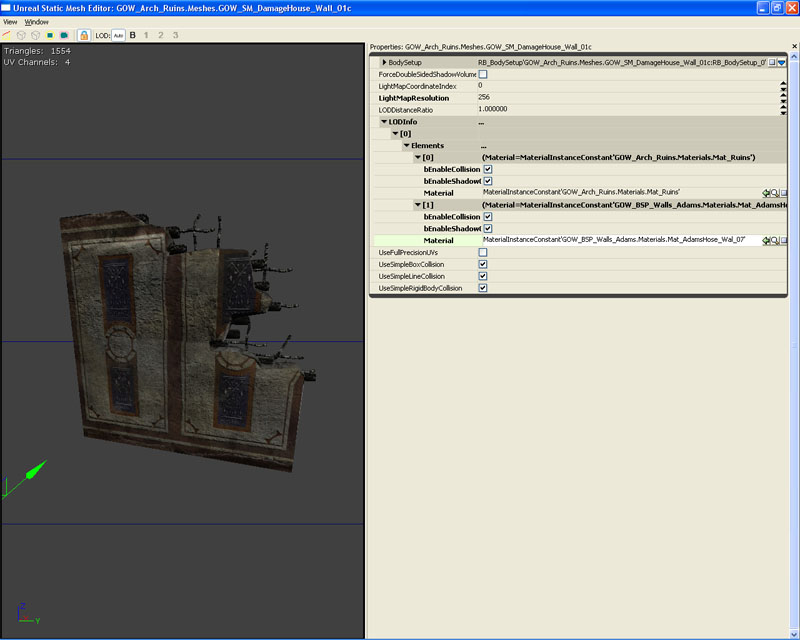The height and width of the screenshot is (640, 800).
Task: Click scrollbar down arrow in Properties panel
Action: coord(794,633)
